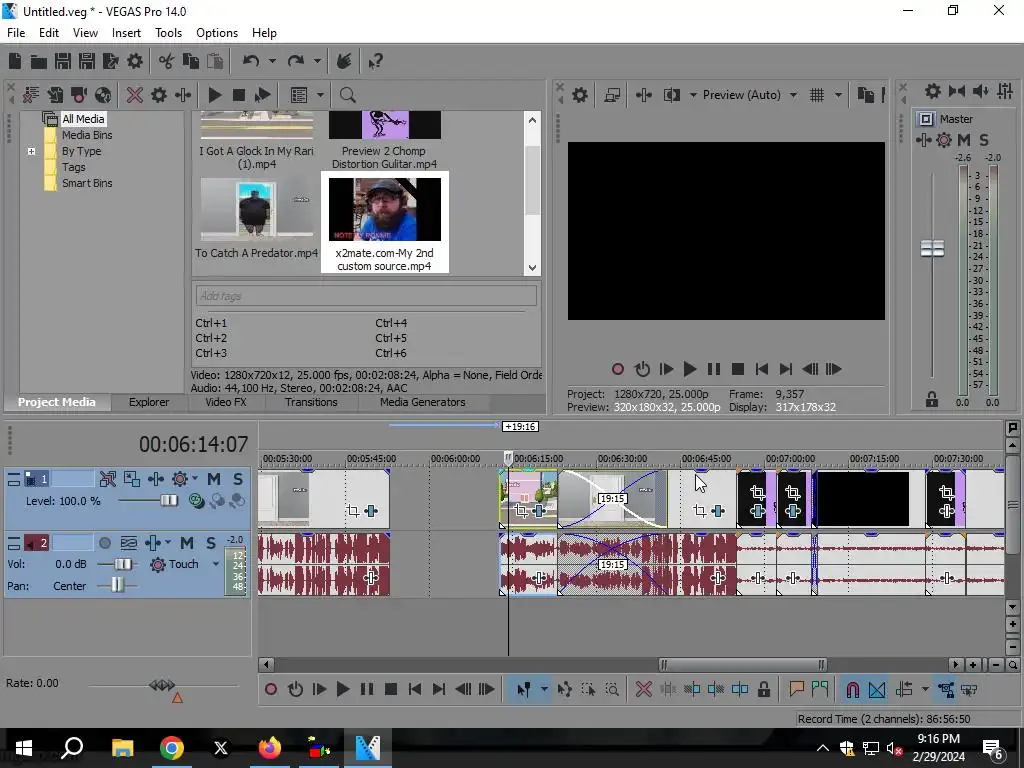Click Preview on external monitor icon
This screenshot has height=768, width=1024.
pos(612,95)
